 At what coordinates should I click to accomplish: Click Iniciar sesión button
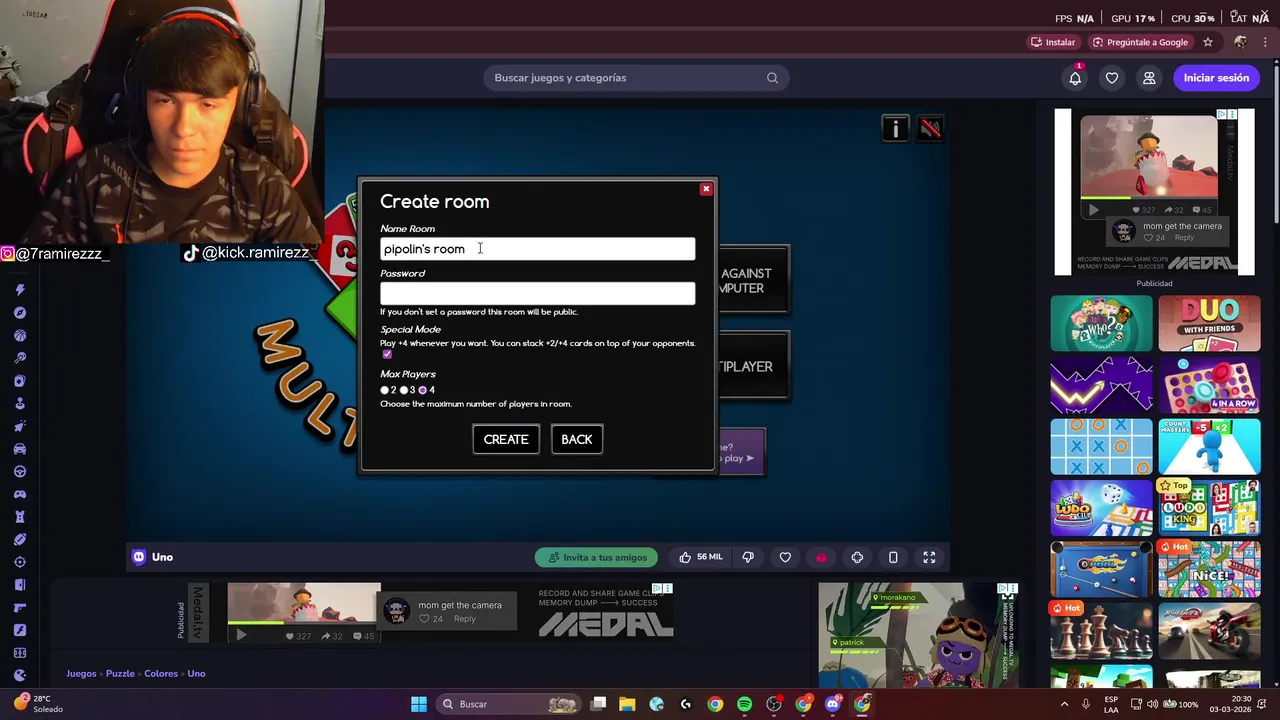tap(1216, 78)
